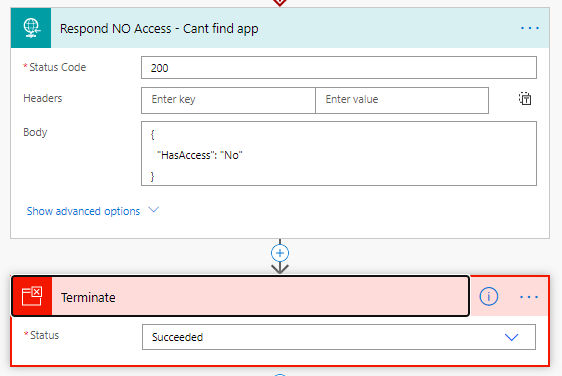The width and height of the screenshot is (562, 376).
Task: Open the Respond NO Access ellipsis menu
Action: tap(530, 28)
